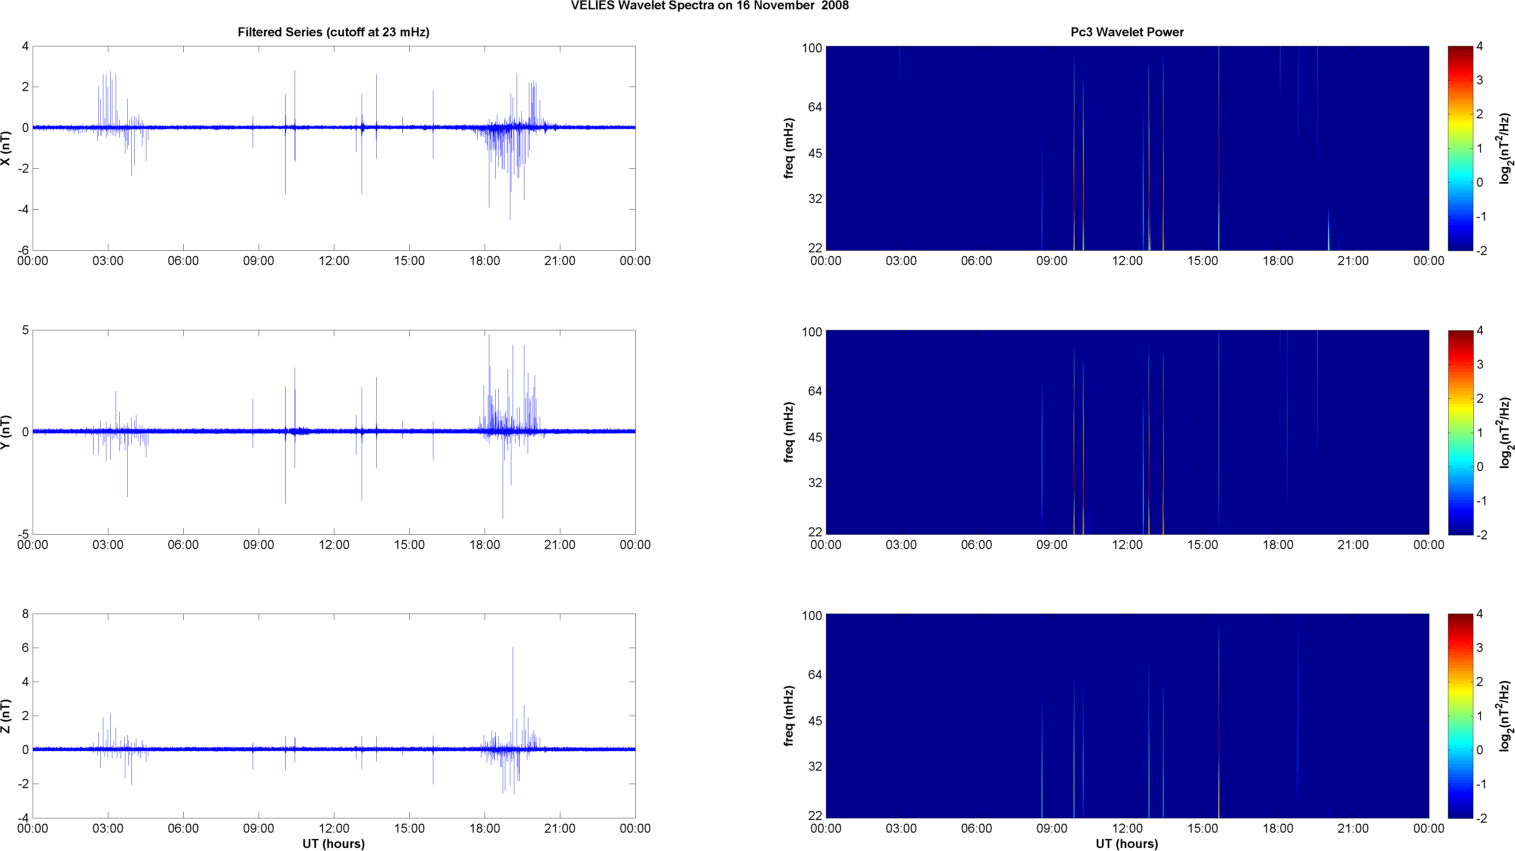The width and height of the screenshot is (1515, 851).
Task: Click the '09:00' time tick under the middle spectrogram
Action: [1052, 545]
